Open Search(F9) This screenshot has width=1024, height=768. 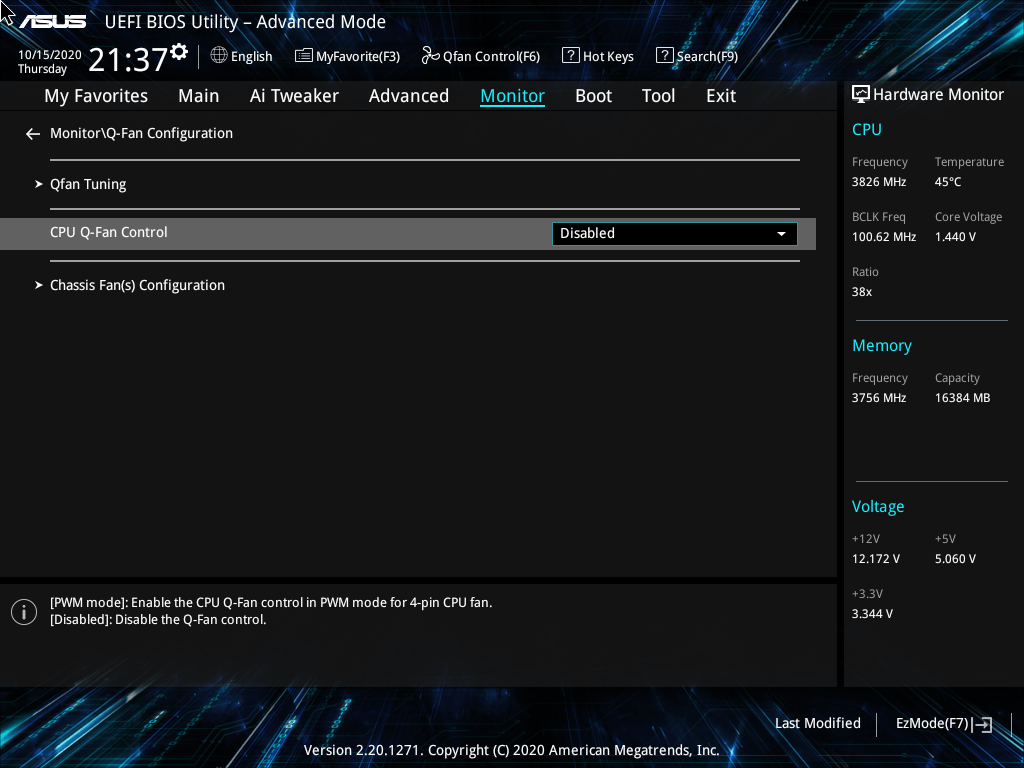[x=697, y=56]
